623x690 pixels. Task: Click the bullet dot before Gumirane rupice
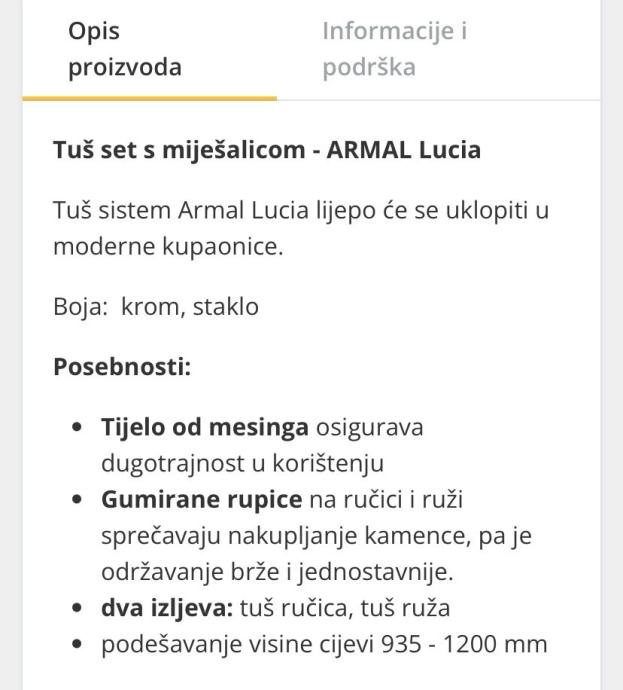(x=77, y=500)
